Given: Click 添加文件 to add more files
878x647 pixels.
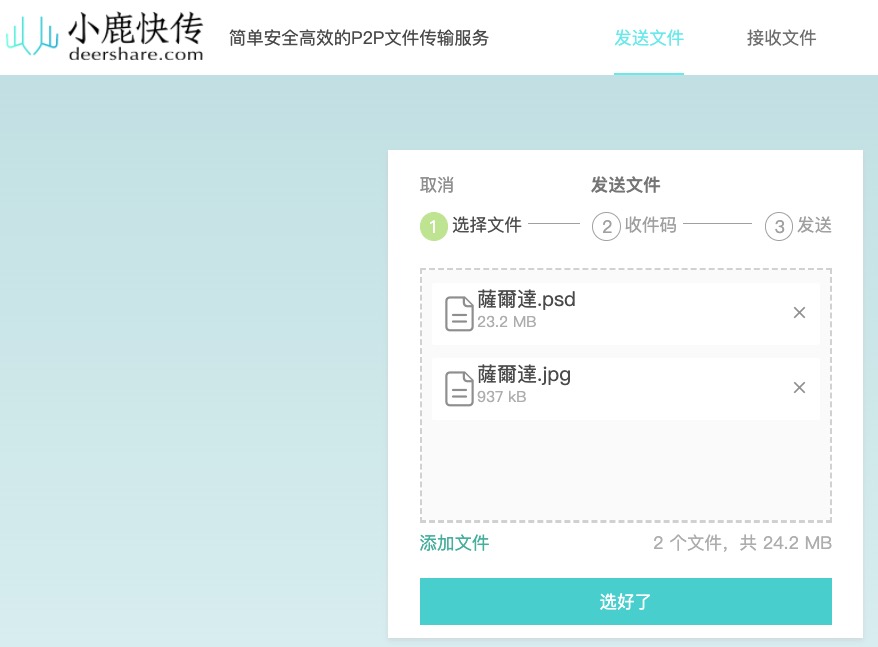Looking at the screenshot, I should [454, 543].
